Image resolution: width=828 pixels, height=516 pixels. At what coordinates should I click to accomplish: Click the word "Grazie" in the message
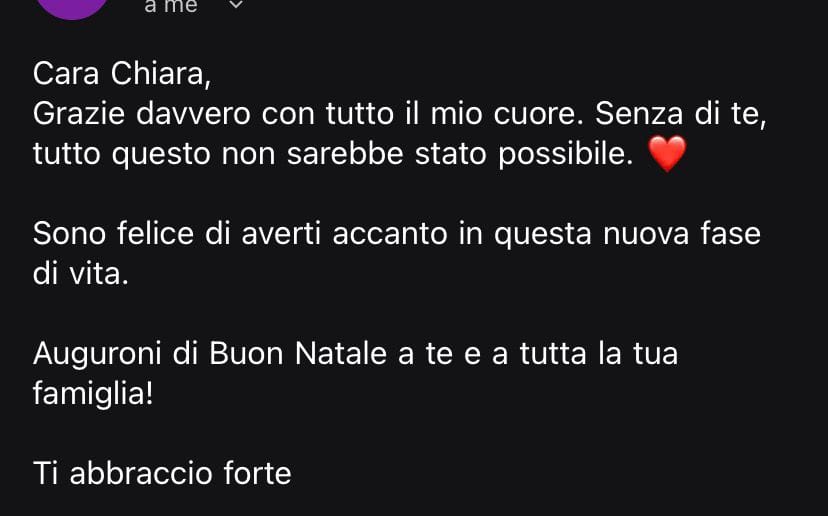79,114
